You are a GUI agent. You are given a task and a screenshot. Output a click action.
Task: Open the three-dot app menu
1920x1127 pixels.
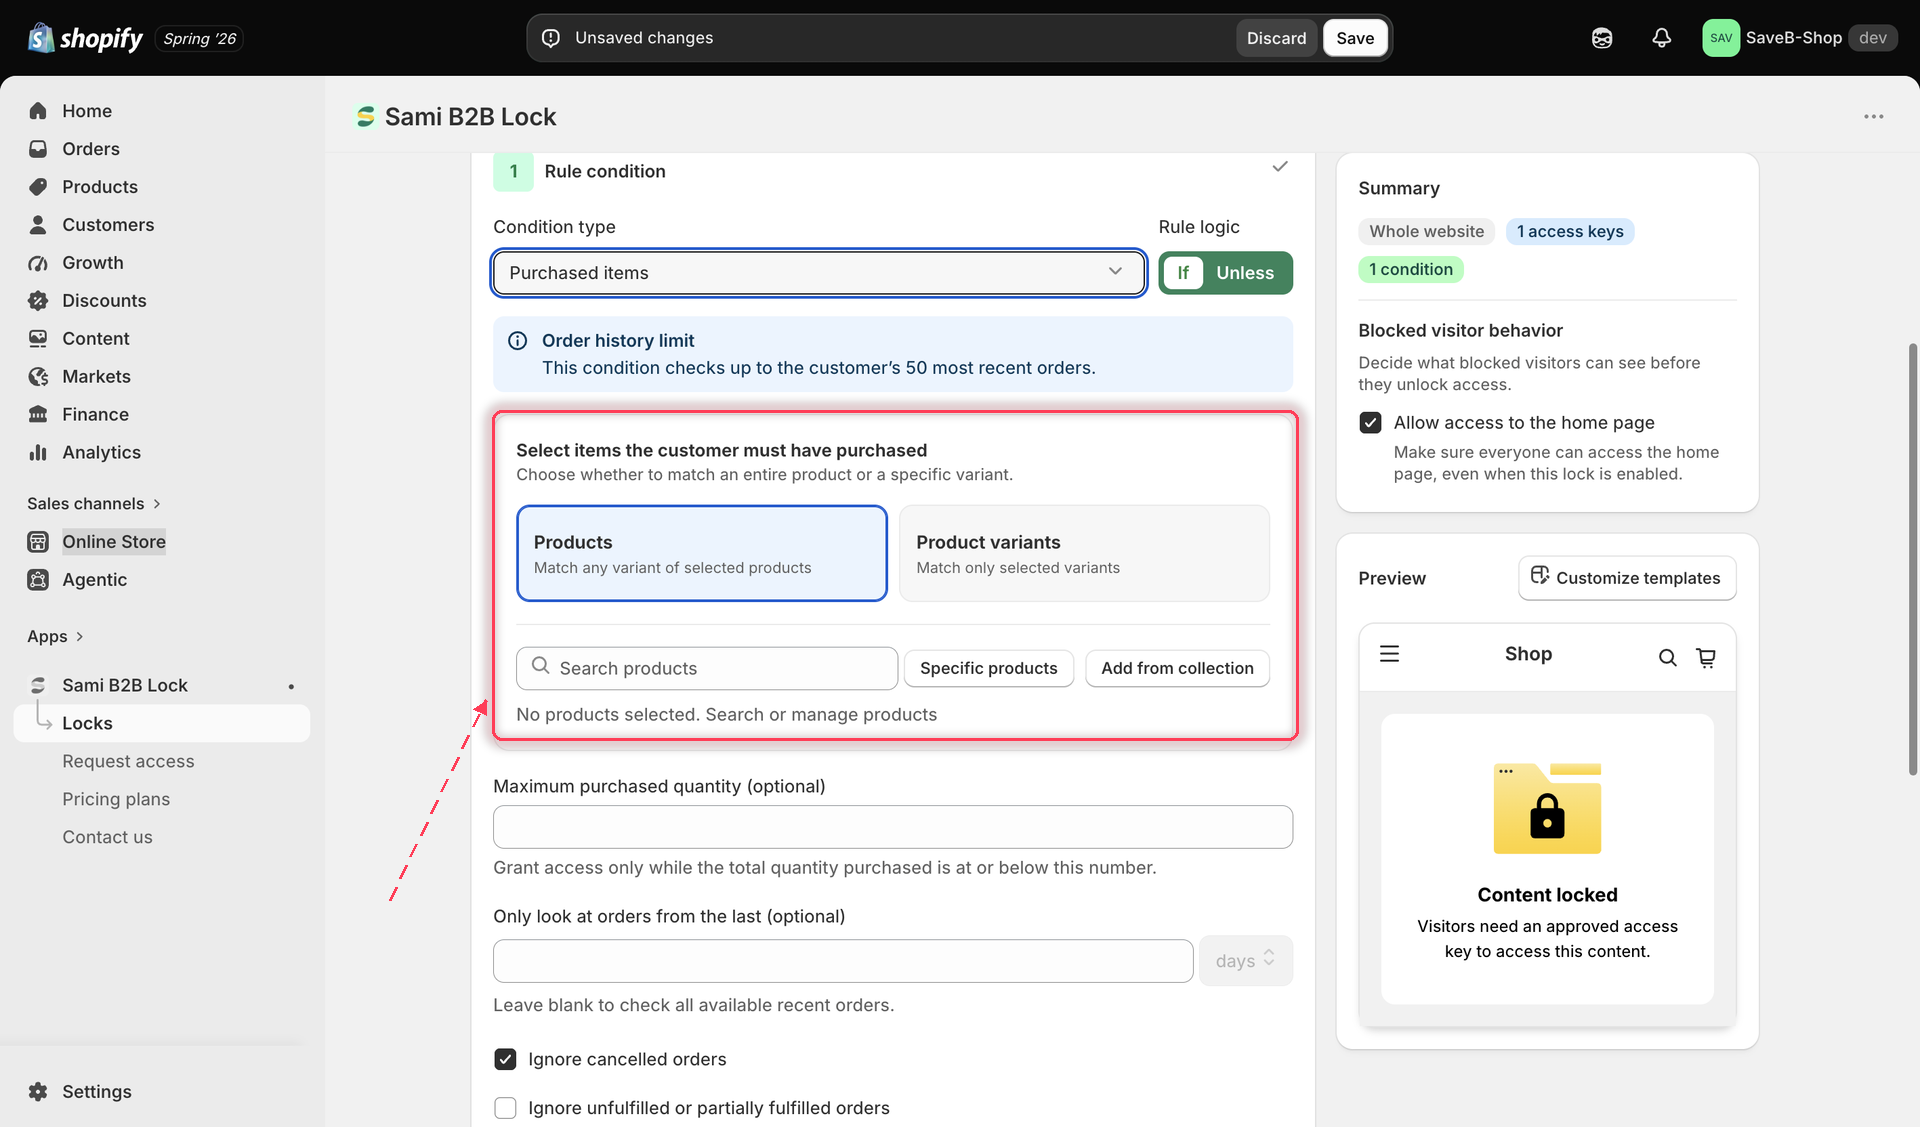click(x=1873, y=117)
